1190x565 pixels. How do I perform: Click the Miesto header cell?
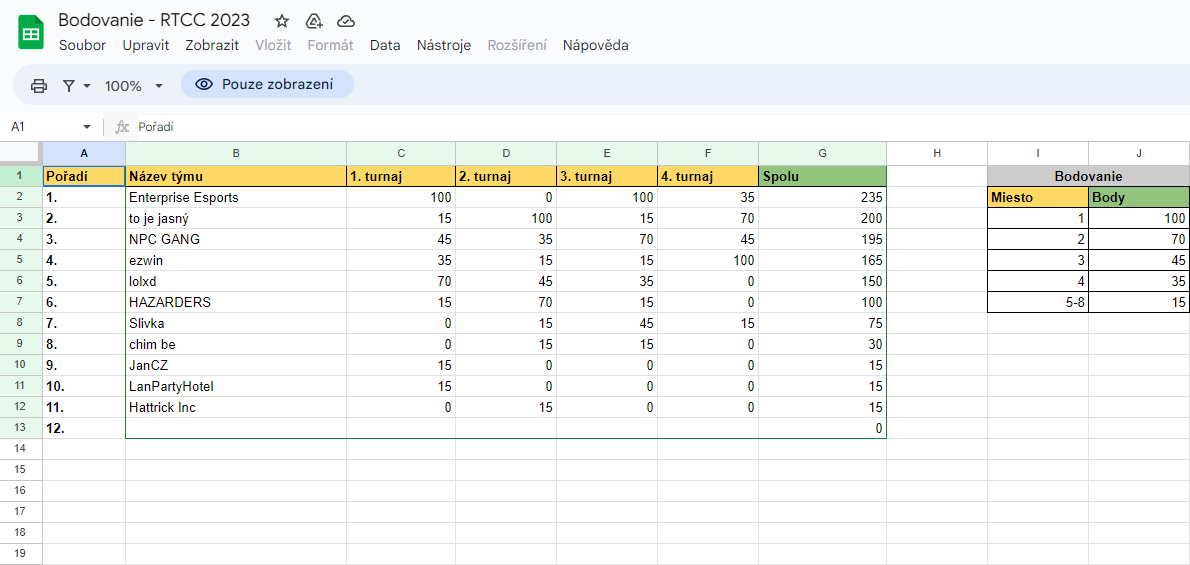(x=1038, y=197)
